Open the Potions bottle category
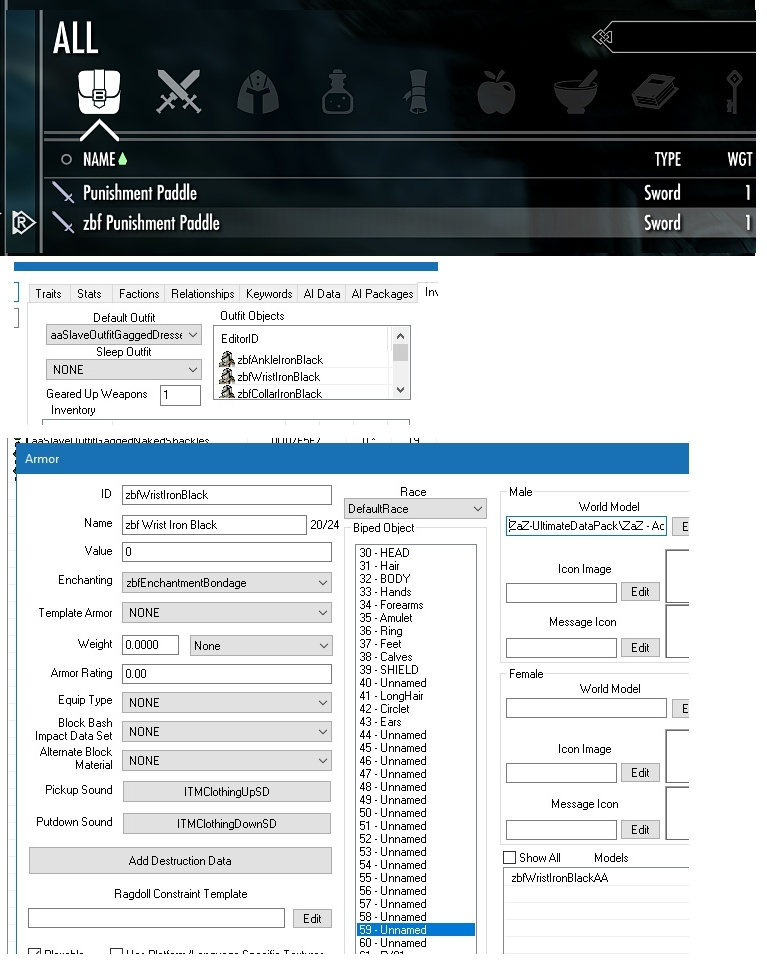Screen dimensions: 767x961 (x=337, y=92)
